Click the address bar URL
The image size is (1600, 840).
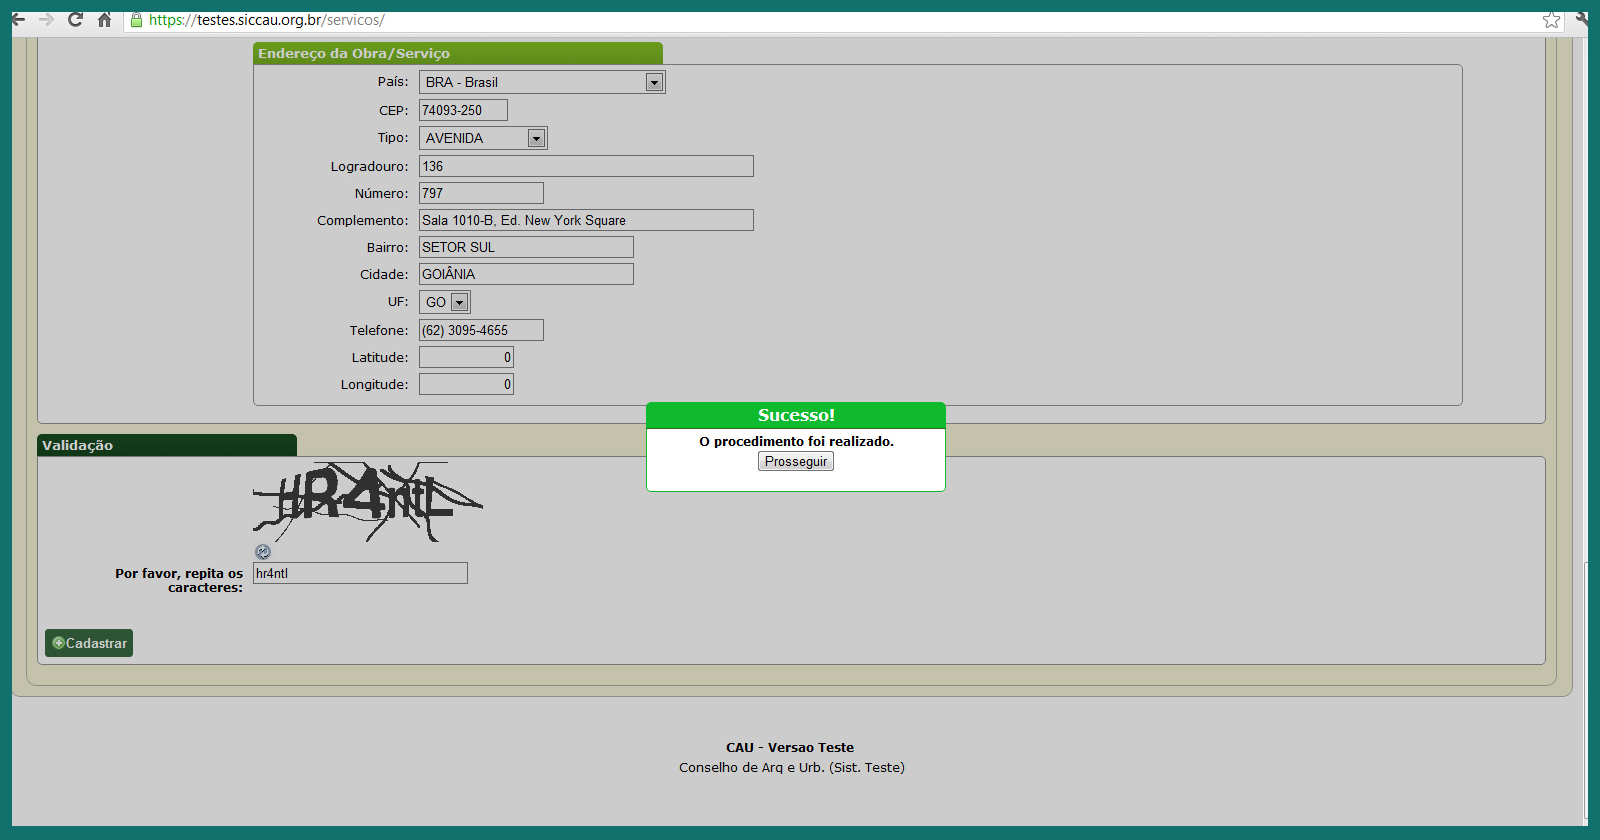click(267, 20)
